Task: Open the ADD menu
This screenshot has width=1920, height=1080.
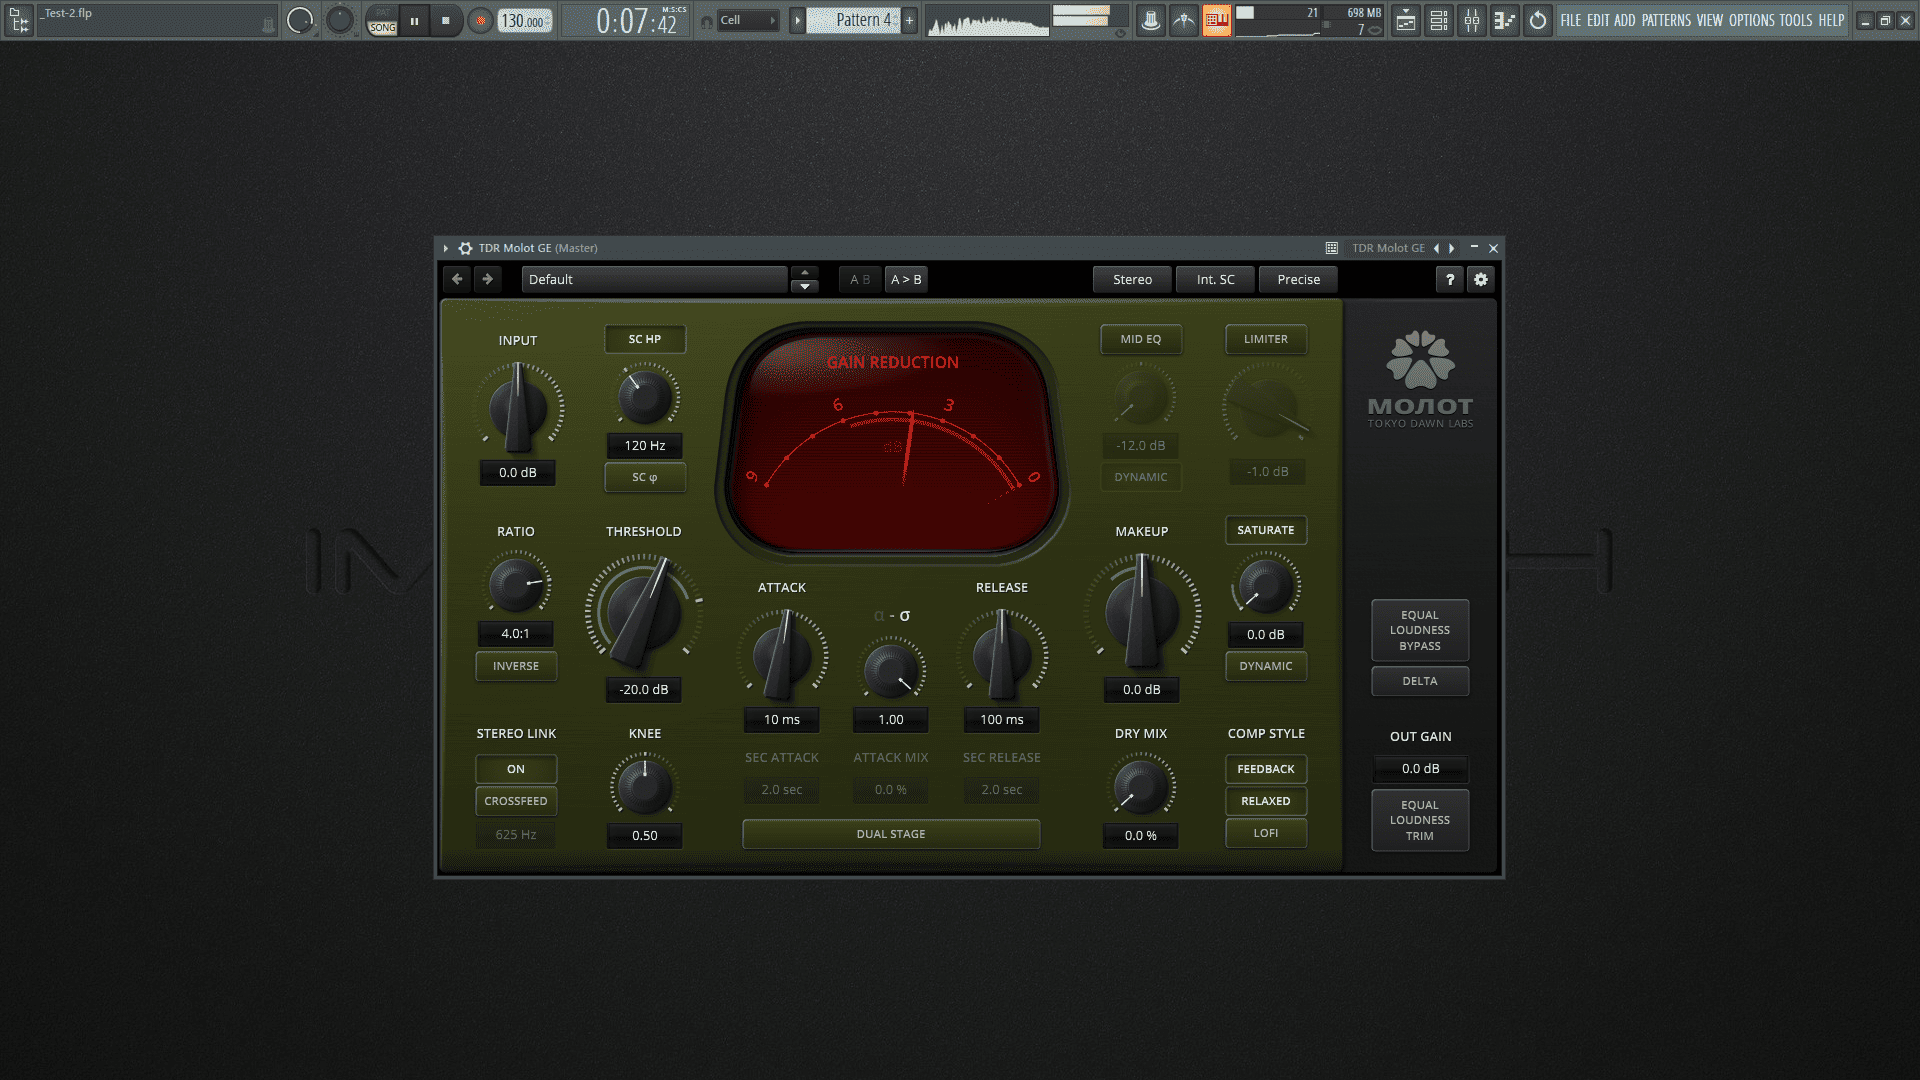Action: 1625,20
